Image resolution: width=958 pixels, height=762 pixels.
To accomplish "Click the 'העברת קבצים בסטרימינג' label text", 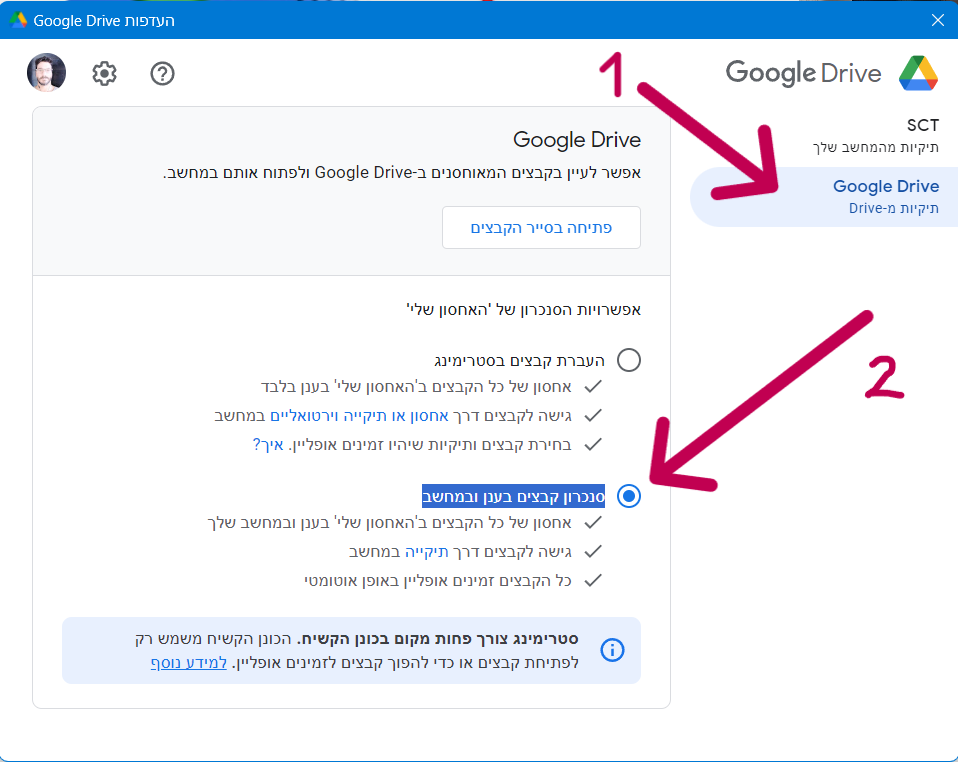I will tap(519, 361).
